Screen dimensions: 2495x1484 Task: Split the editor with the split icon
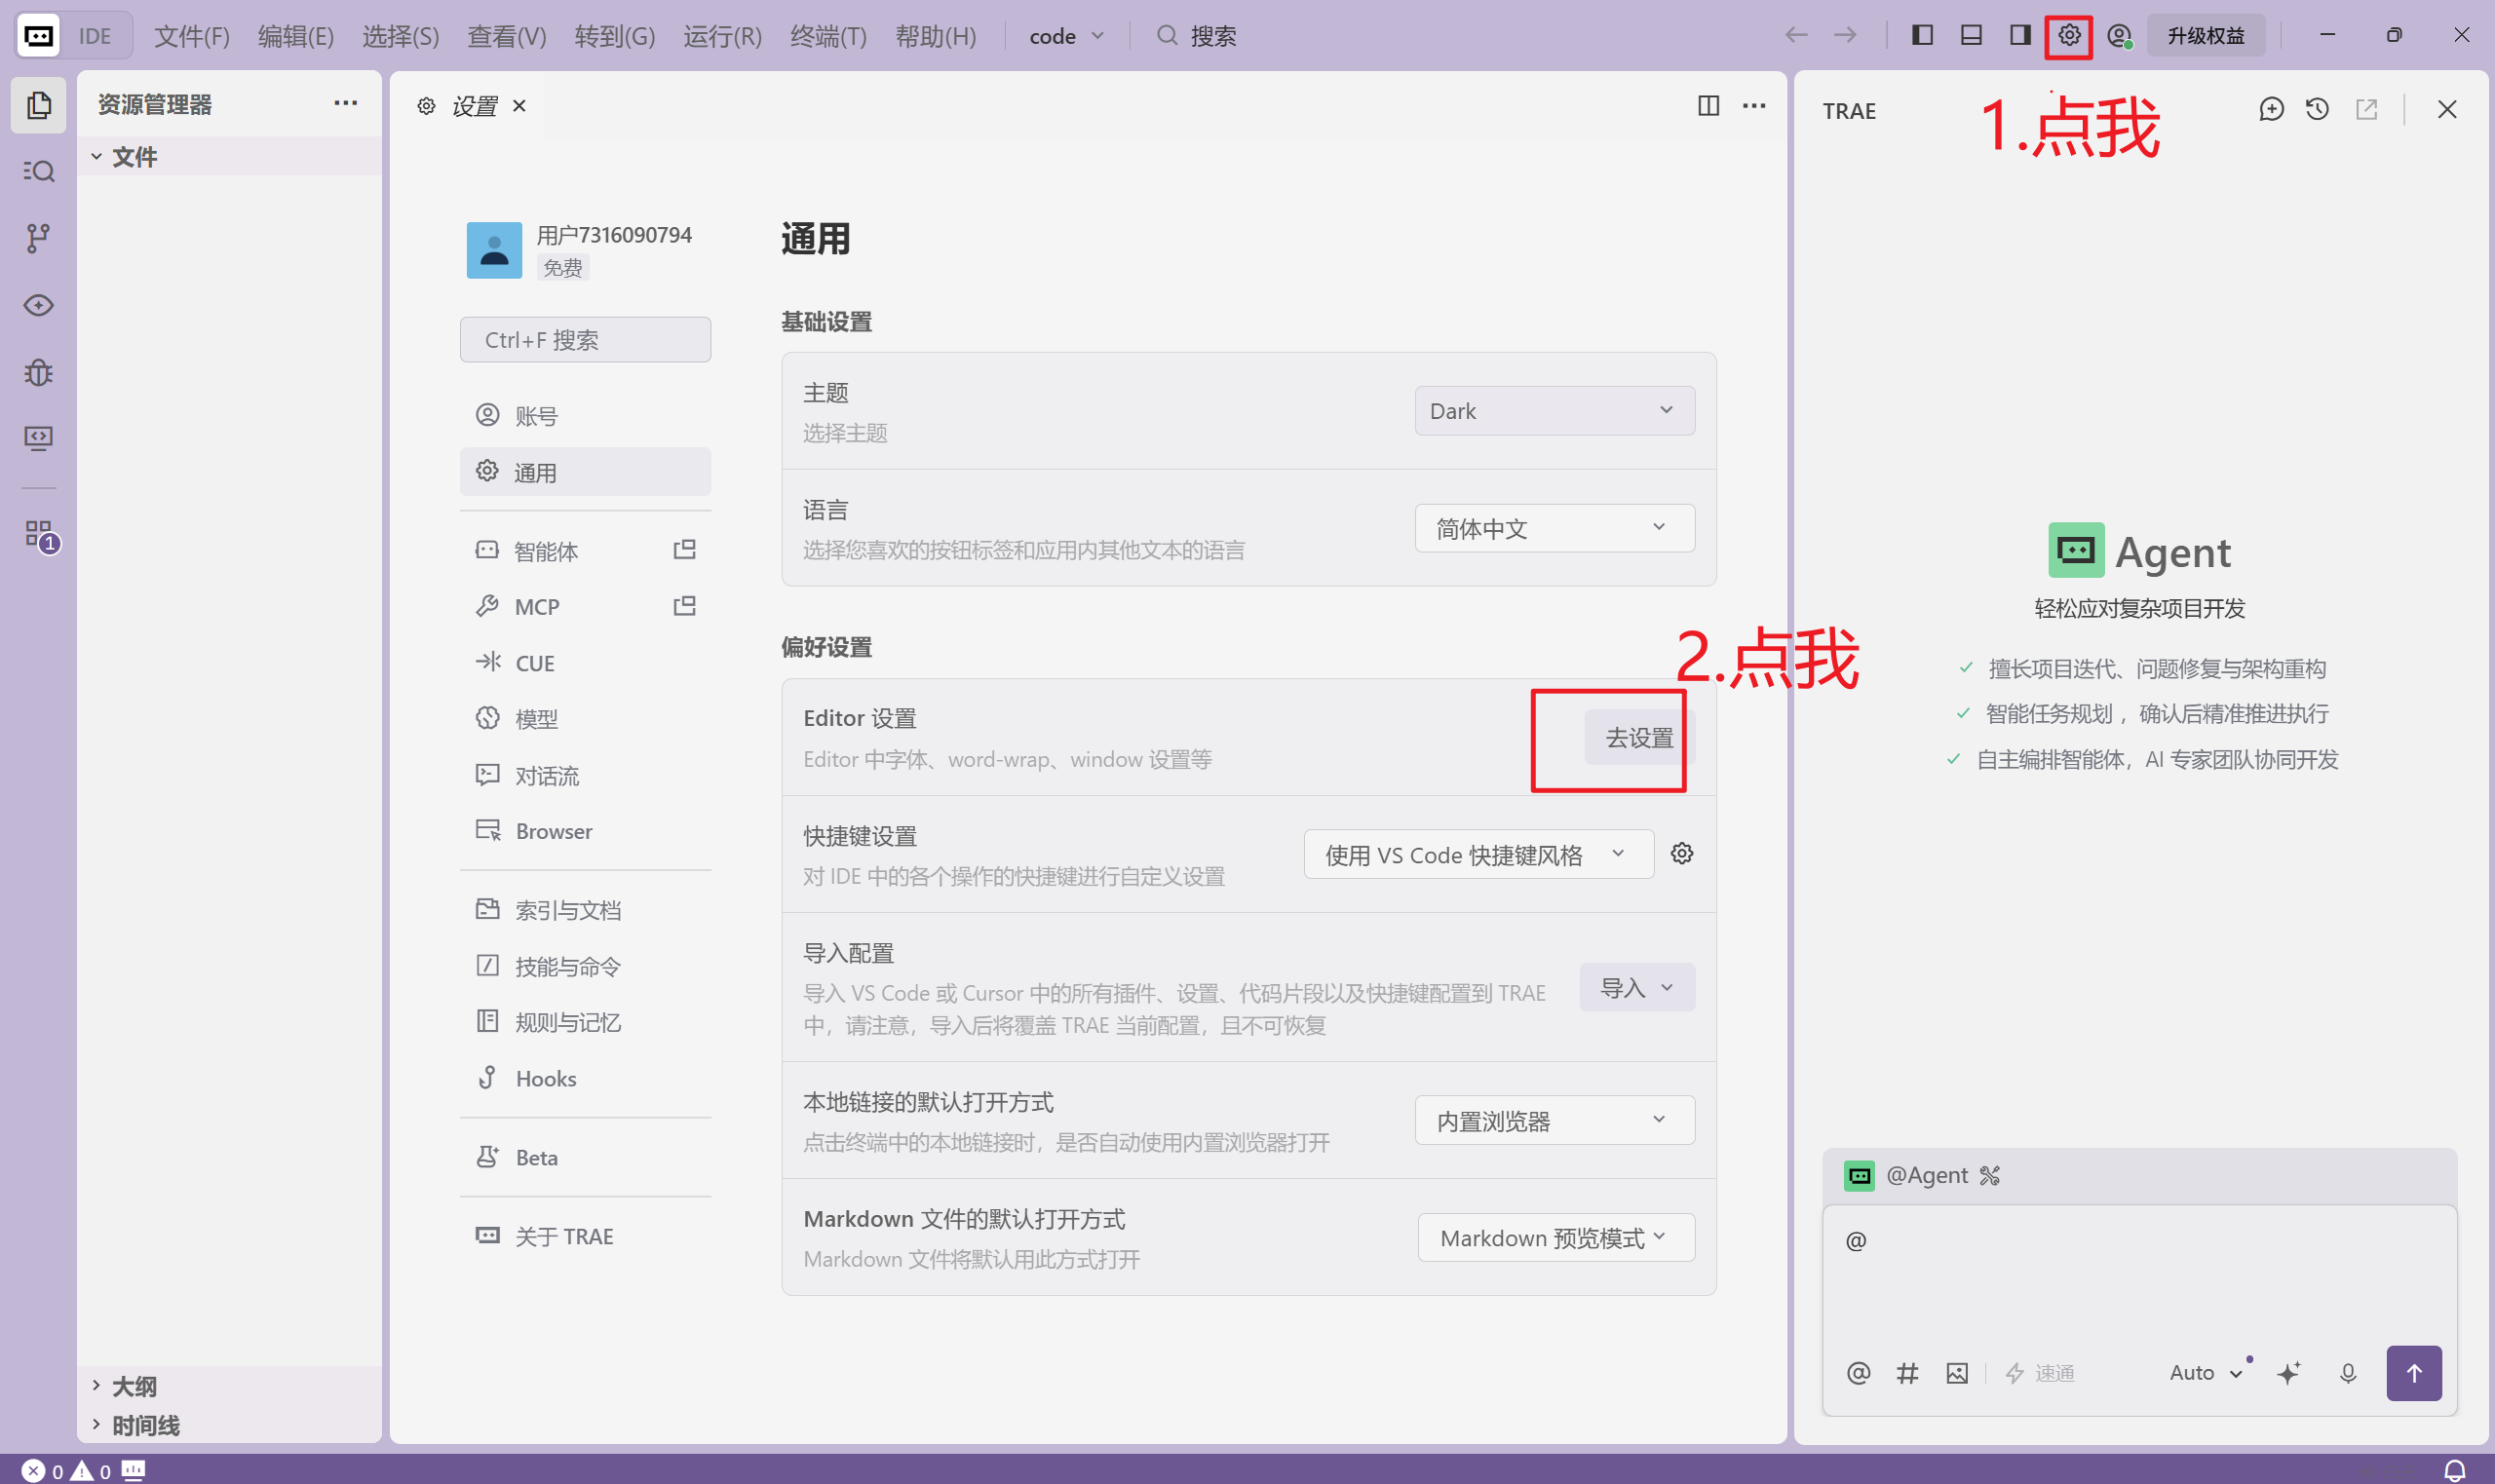coord(1709,106)
